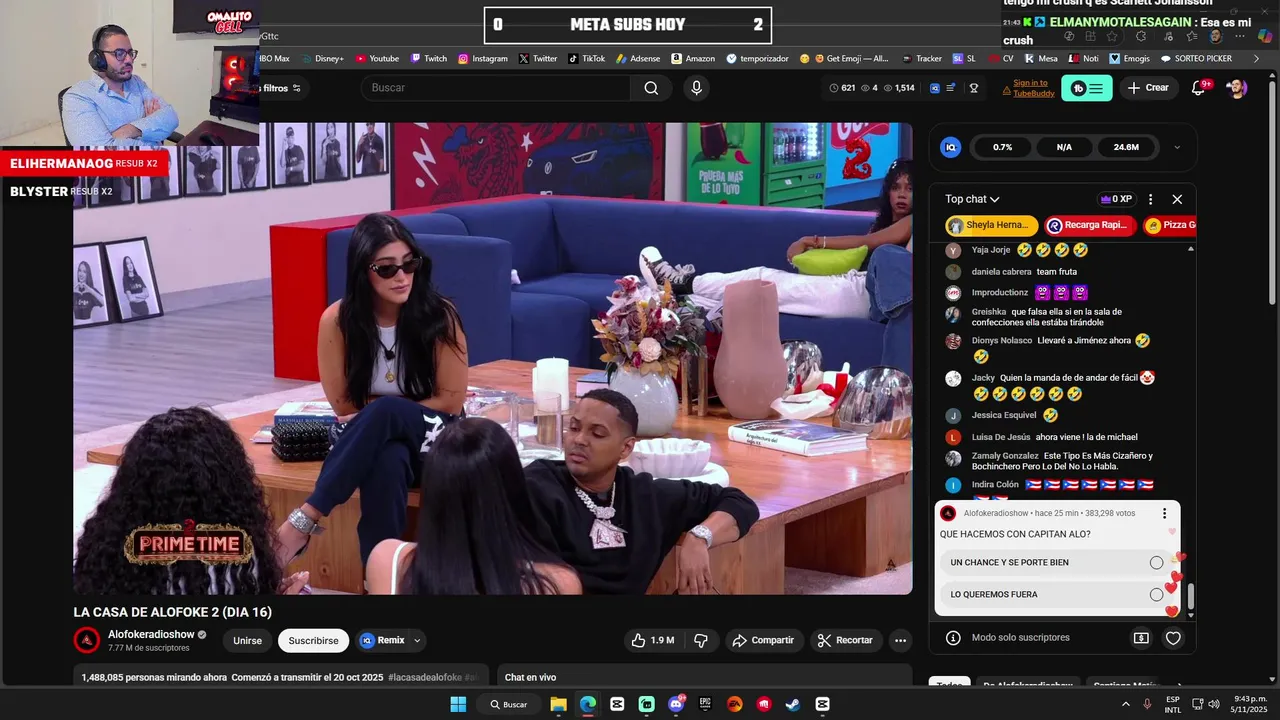Dislike the video with thumbs down
The height and width of the screenshot is (720, 1280).
pyautogui.click(x=701, y=640)
